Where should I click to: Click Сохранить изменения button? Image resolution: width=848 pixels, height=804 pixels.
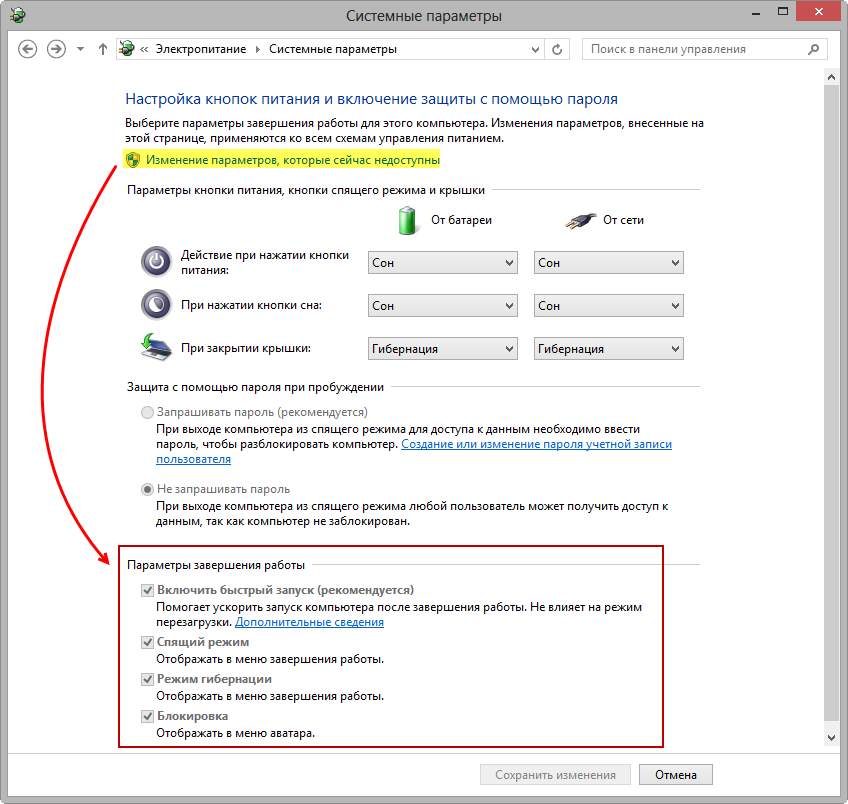point(555,775)
